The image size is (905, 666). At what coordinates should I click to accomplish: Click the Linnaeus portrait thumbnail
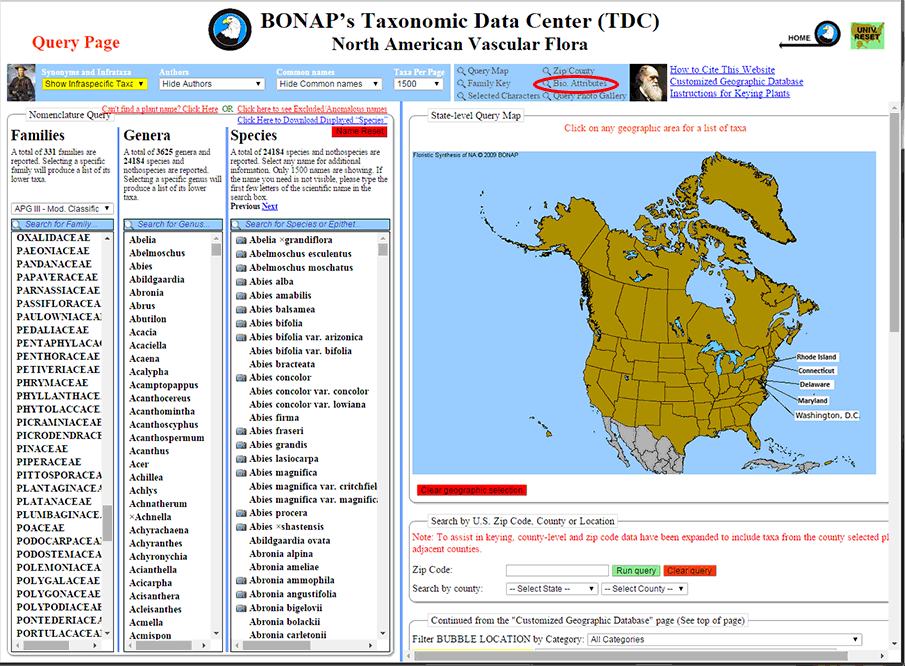(21, 83)
